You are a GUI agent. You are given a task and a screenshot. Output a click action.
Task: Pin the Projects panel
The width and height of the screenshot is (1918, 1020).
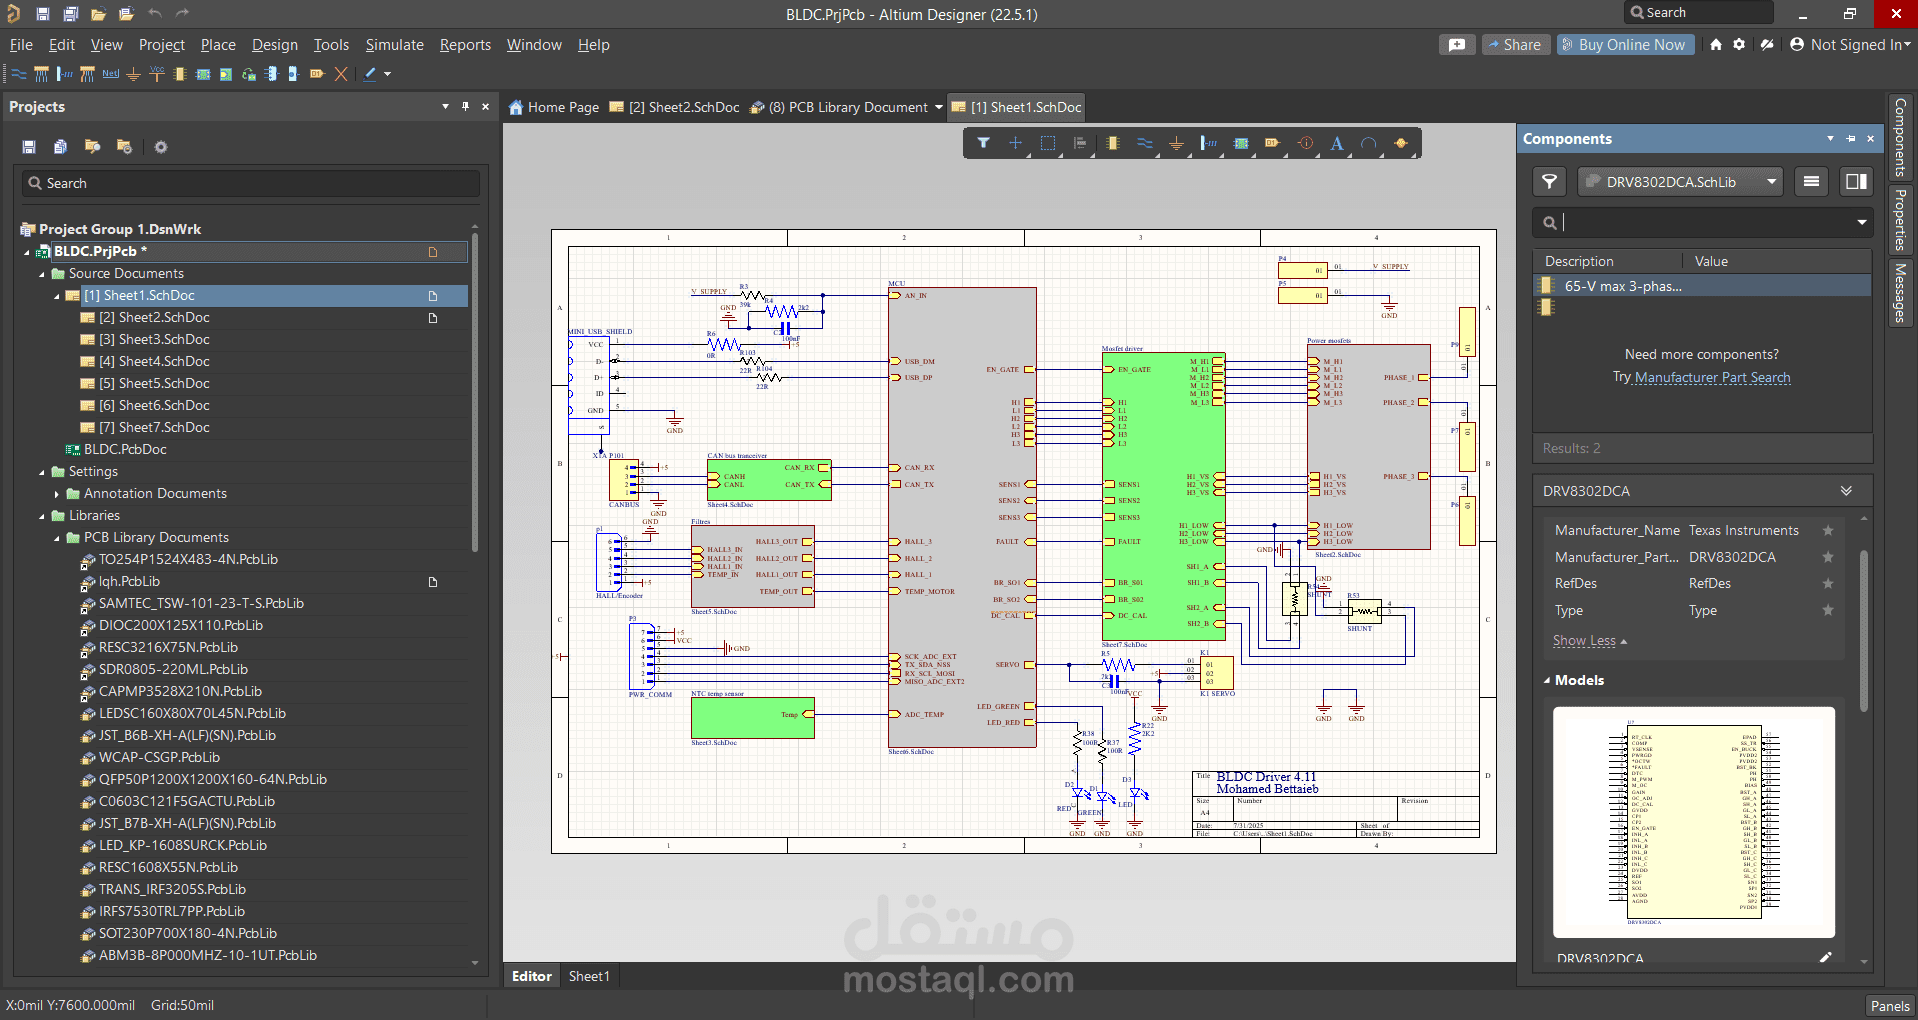465,106
